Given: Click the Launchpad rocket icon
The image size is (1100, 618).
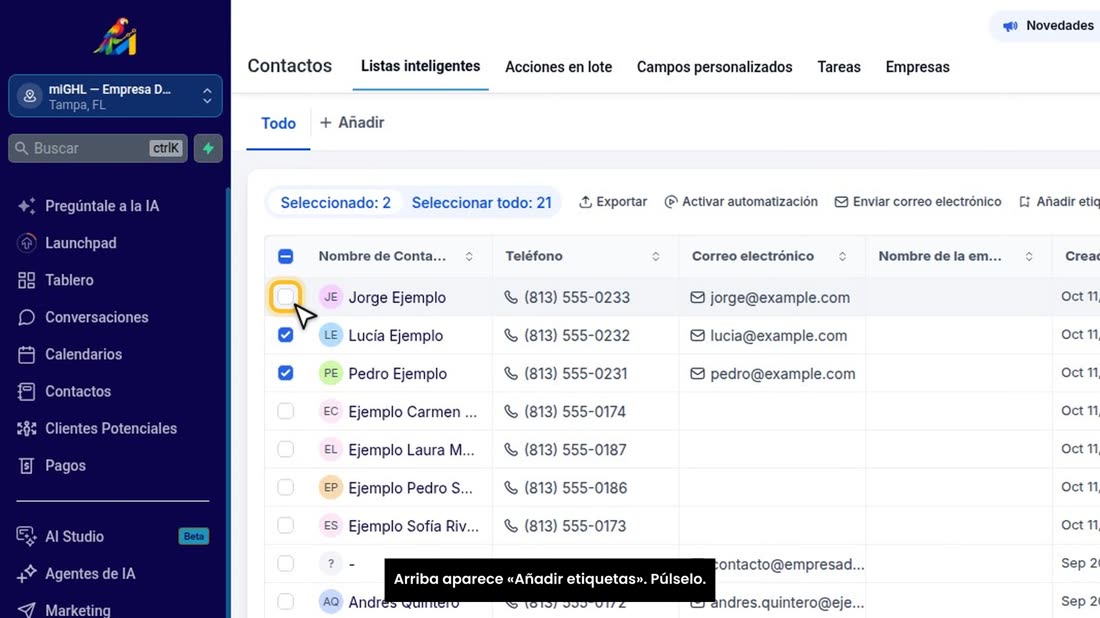Looking at the screenshot, I should 27,243.
